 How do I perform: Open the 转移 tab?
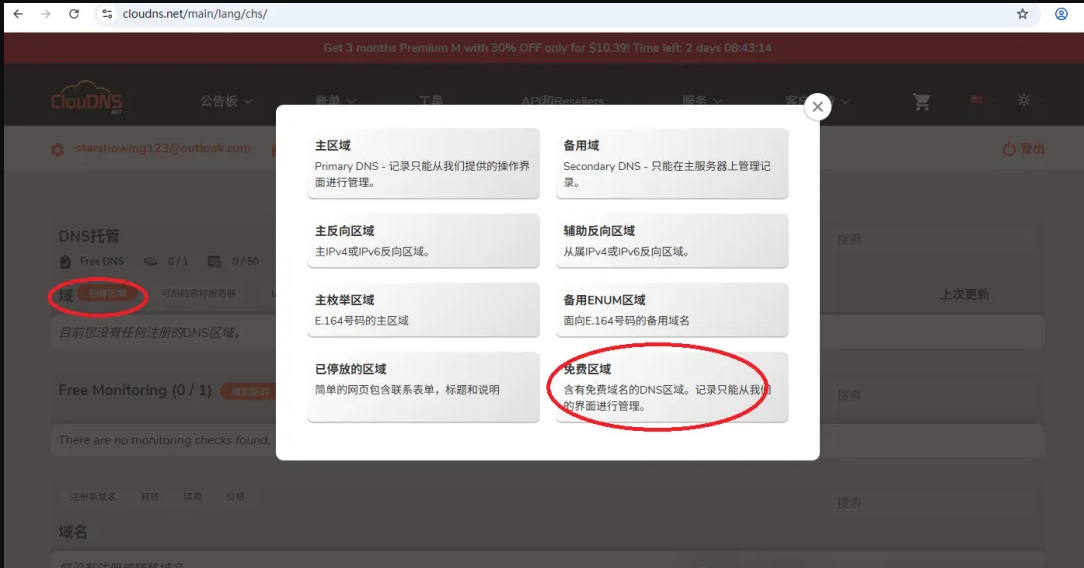pyautogui.click(x=150, y=497)
